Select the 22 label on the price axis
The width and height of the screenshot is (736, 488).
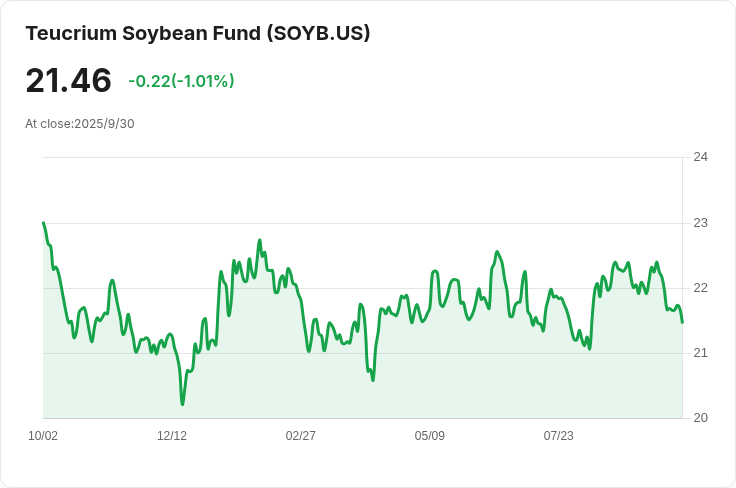click(x=700, y=287)
